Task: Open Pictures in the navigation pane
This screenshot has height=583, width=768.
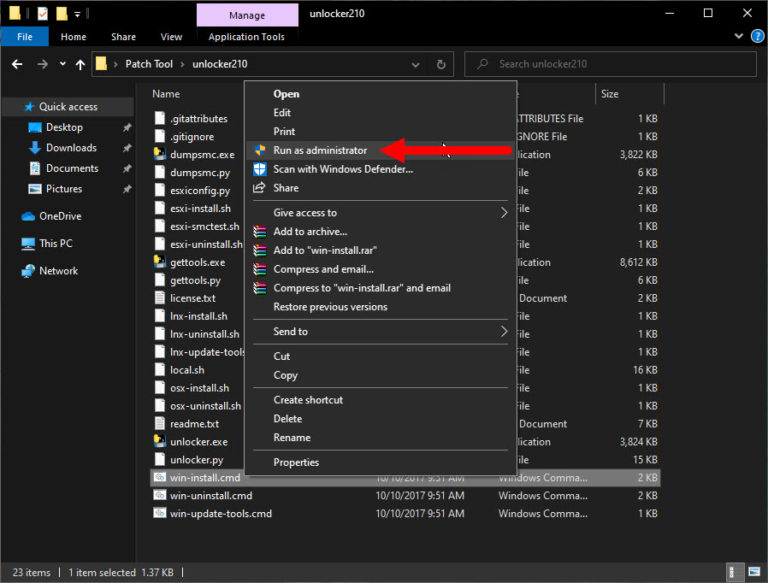Action: coord(64,189)
